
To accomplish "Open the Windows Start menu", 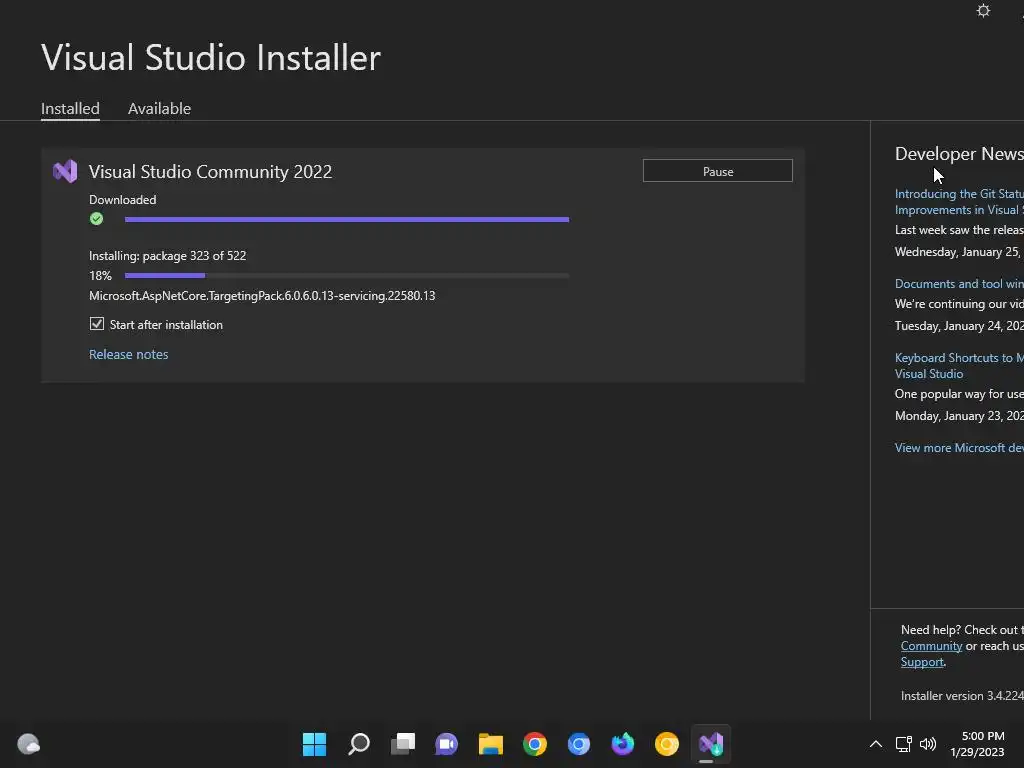I will click(314, 744).
